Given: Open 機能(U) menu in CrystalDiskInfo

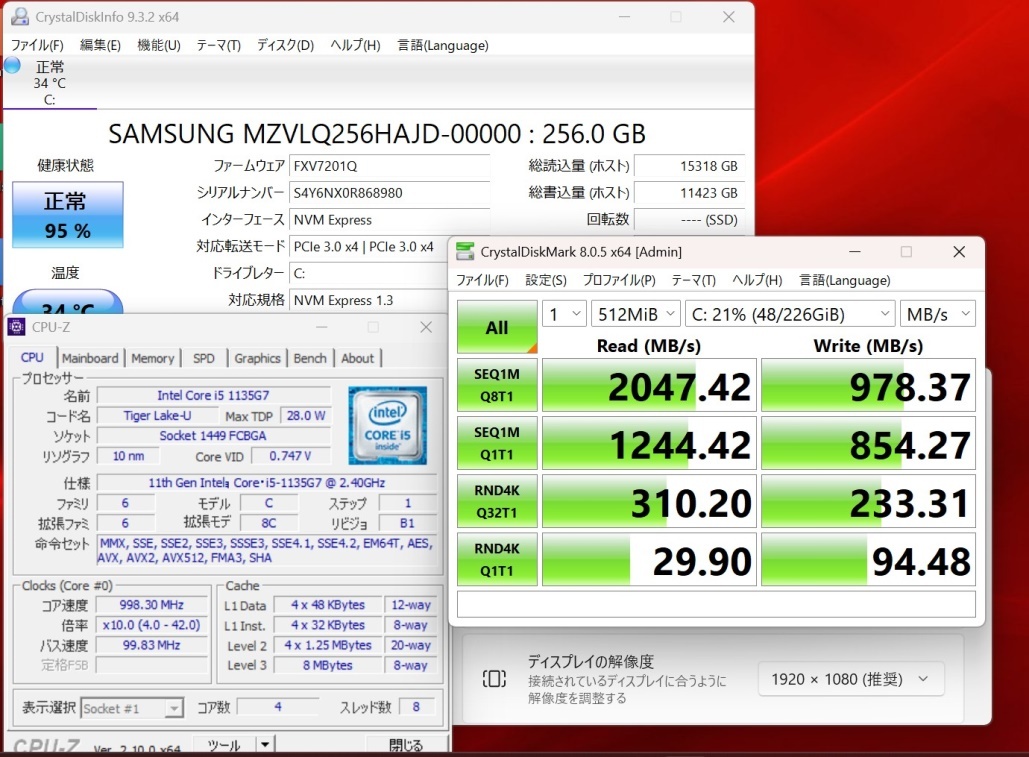Looking at the screenshot, I should (x=159, y=45).
